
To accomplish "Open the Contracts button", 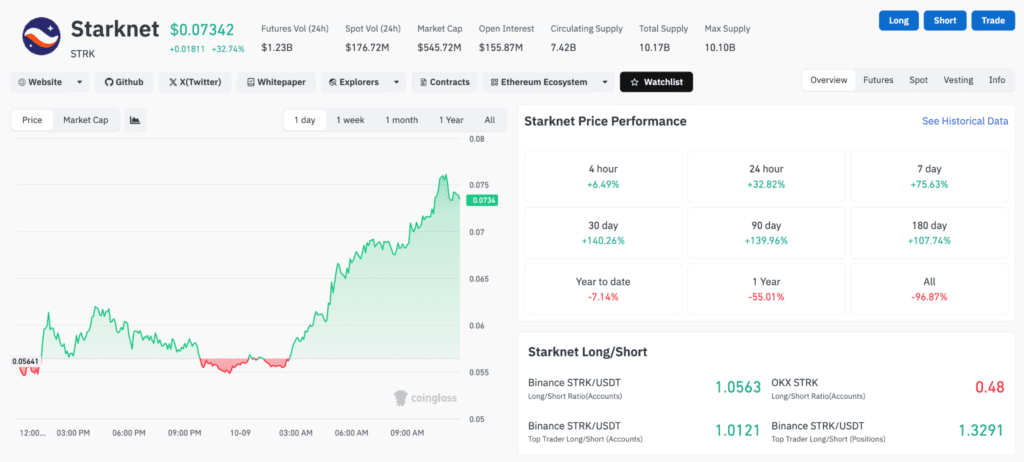I will 445,82.
